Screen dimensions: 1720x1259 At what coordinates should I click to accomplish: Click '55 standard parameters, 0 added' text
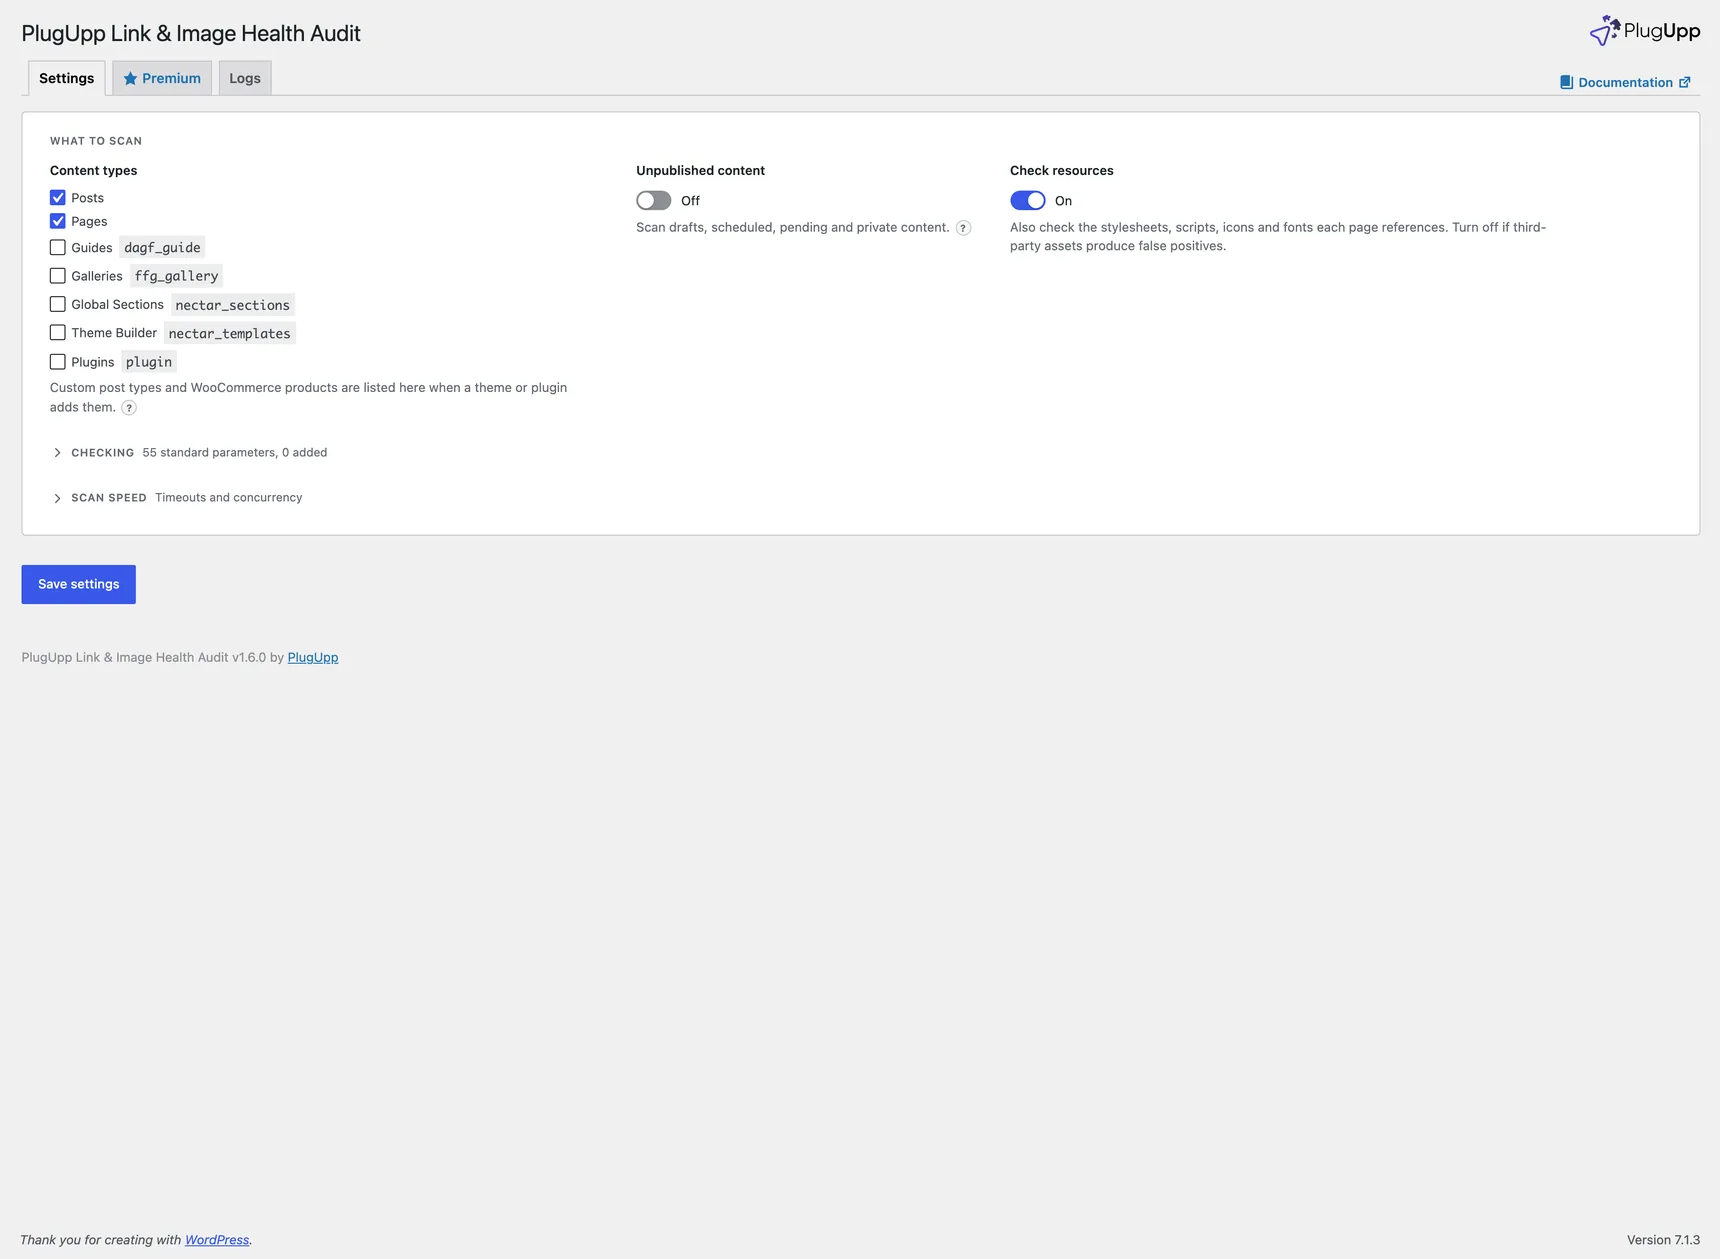[235, 453]
